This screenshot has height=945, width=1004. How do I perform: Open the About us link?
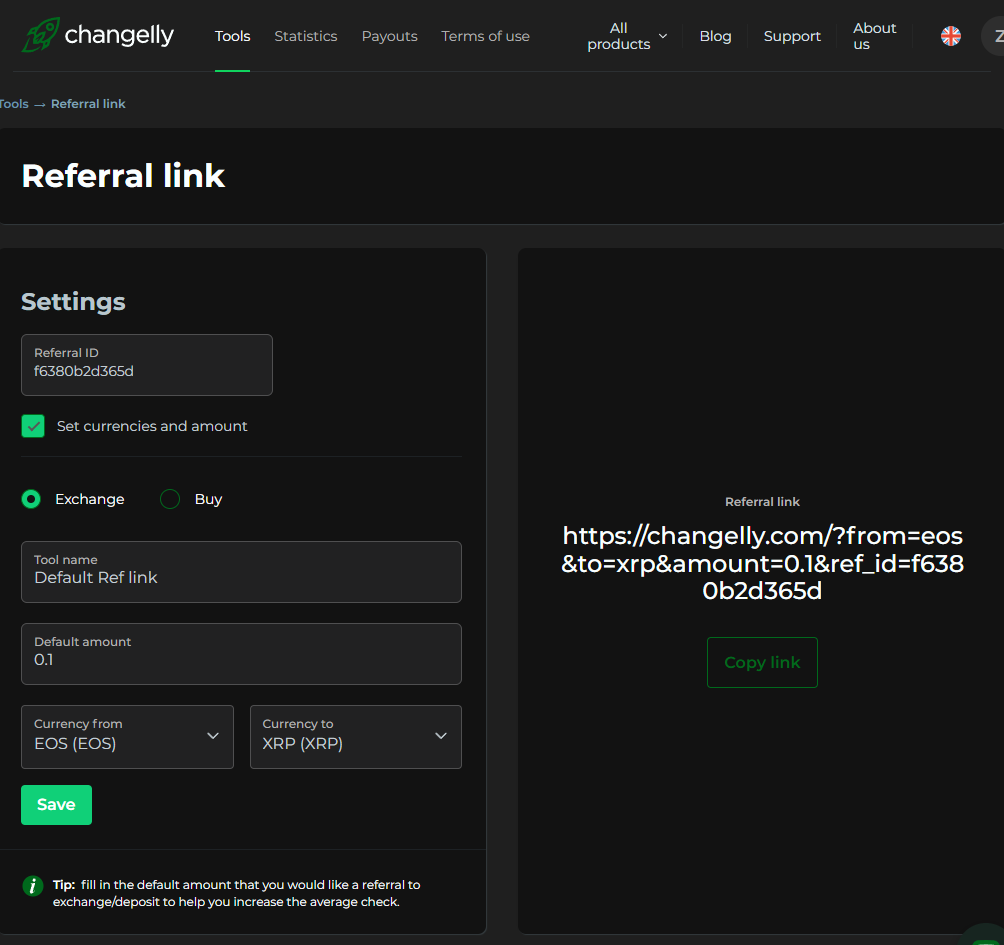875,36
